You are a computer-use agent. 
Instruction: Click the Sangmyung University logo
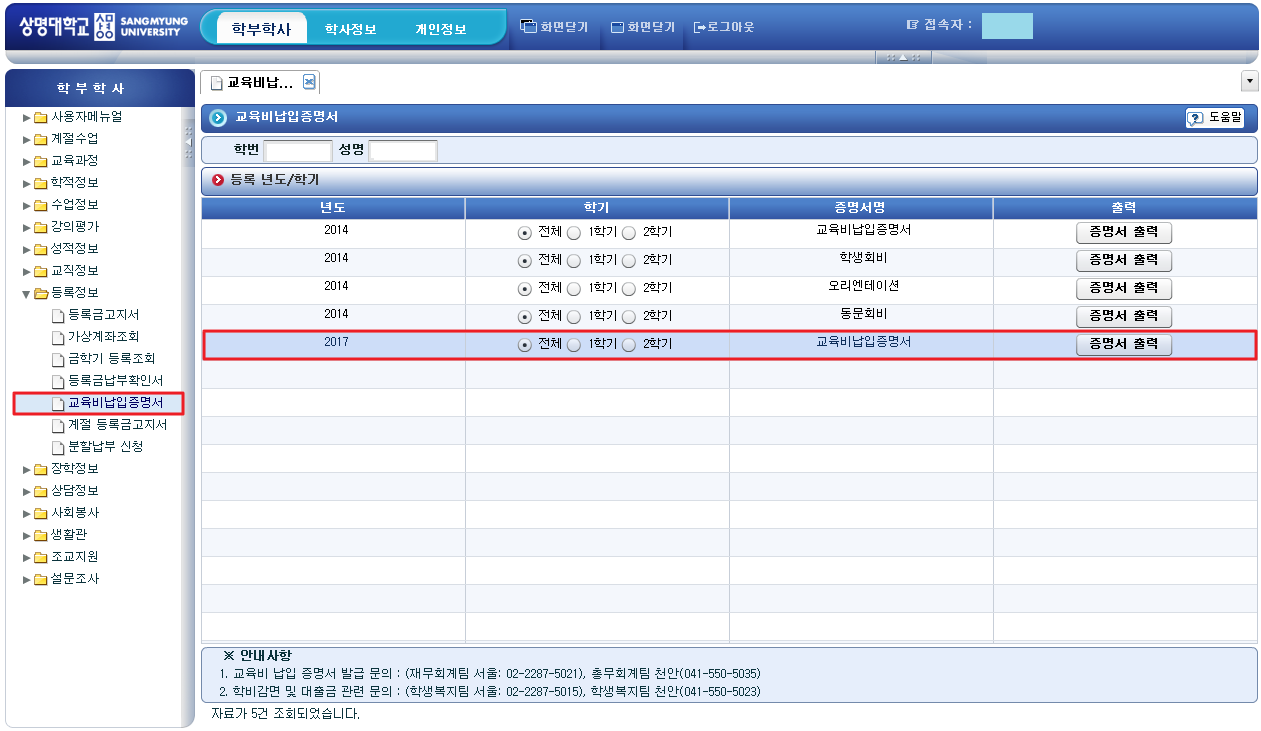point(98,26)
